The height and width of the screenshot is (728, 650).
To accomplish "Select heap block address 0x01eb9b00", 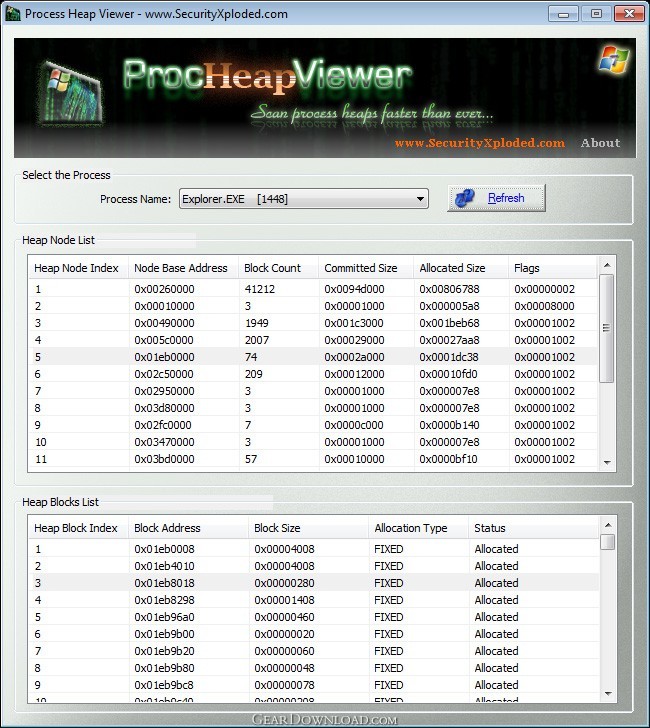I will click(x=164, y=634).
